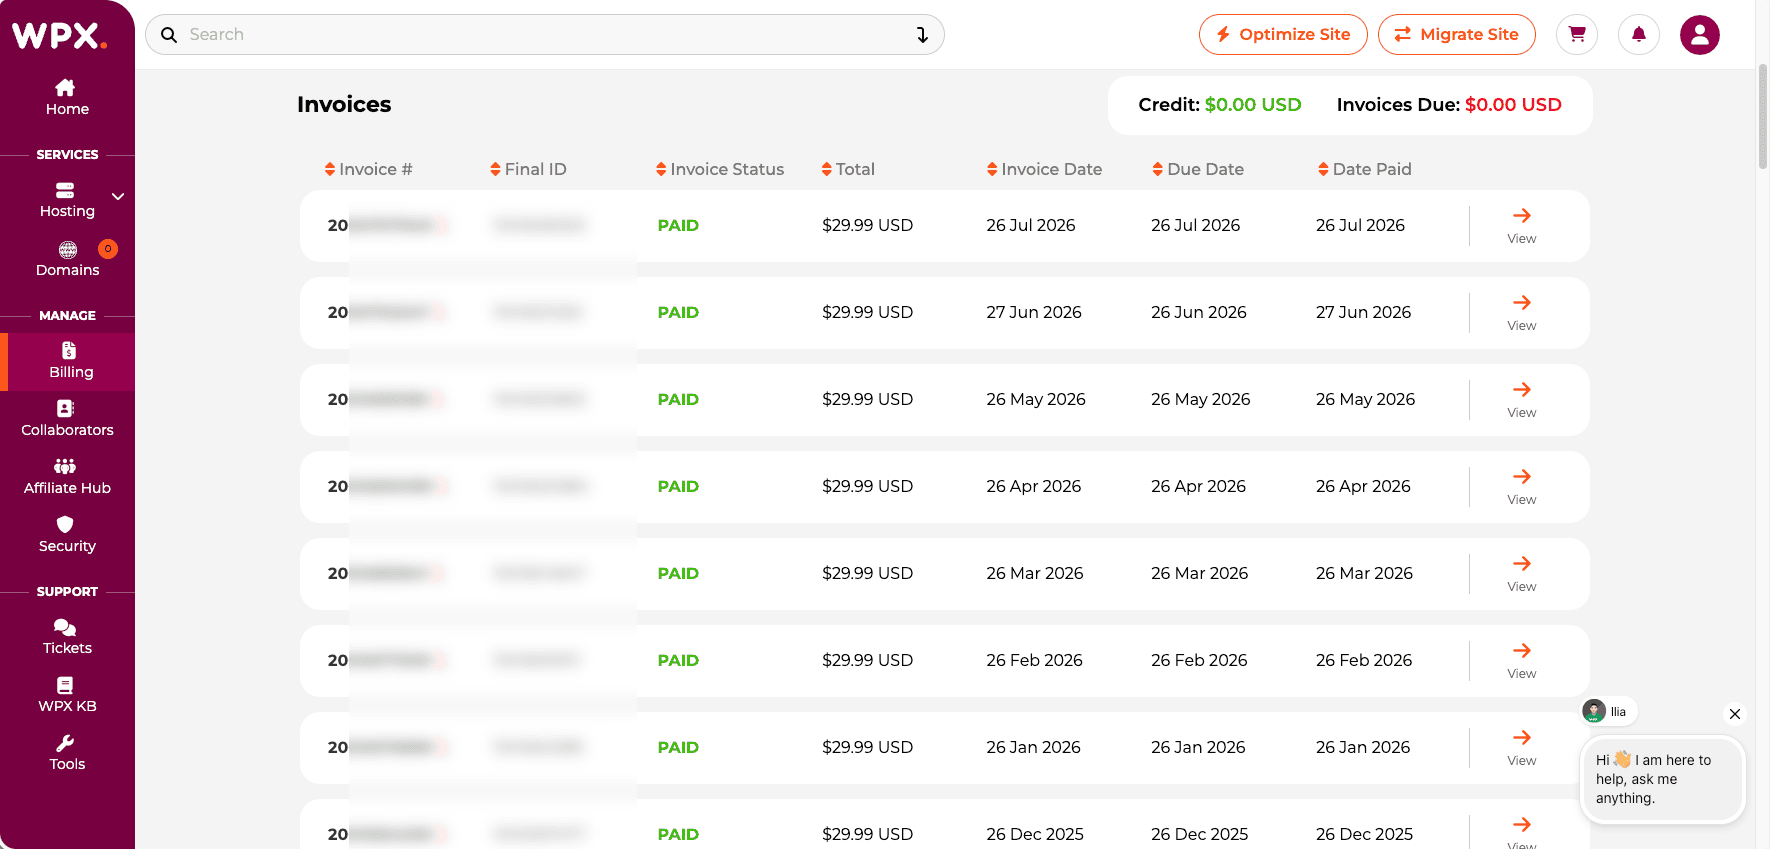View the 26 Mar 2026 invoice
Viewport: 1770px width, 849px height.
tap(1522, 574)
